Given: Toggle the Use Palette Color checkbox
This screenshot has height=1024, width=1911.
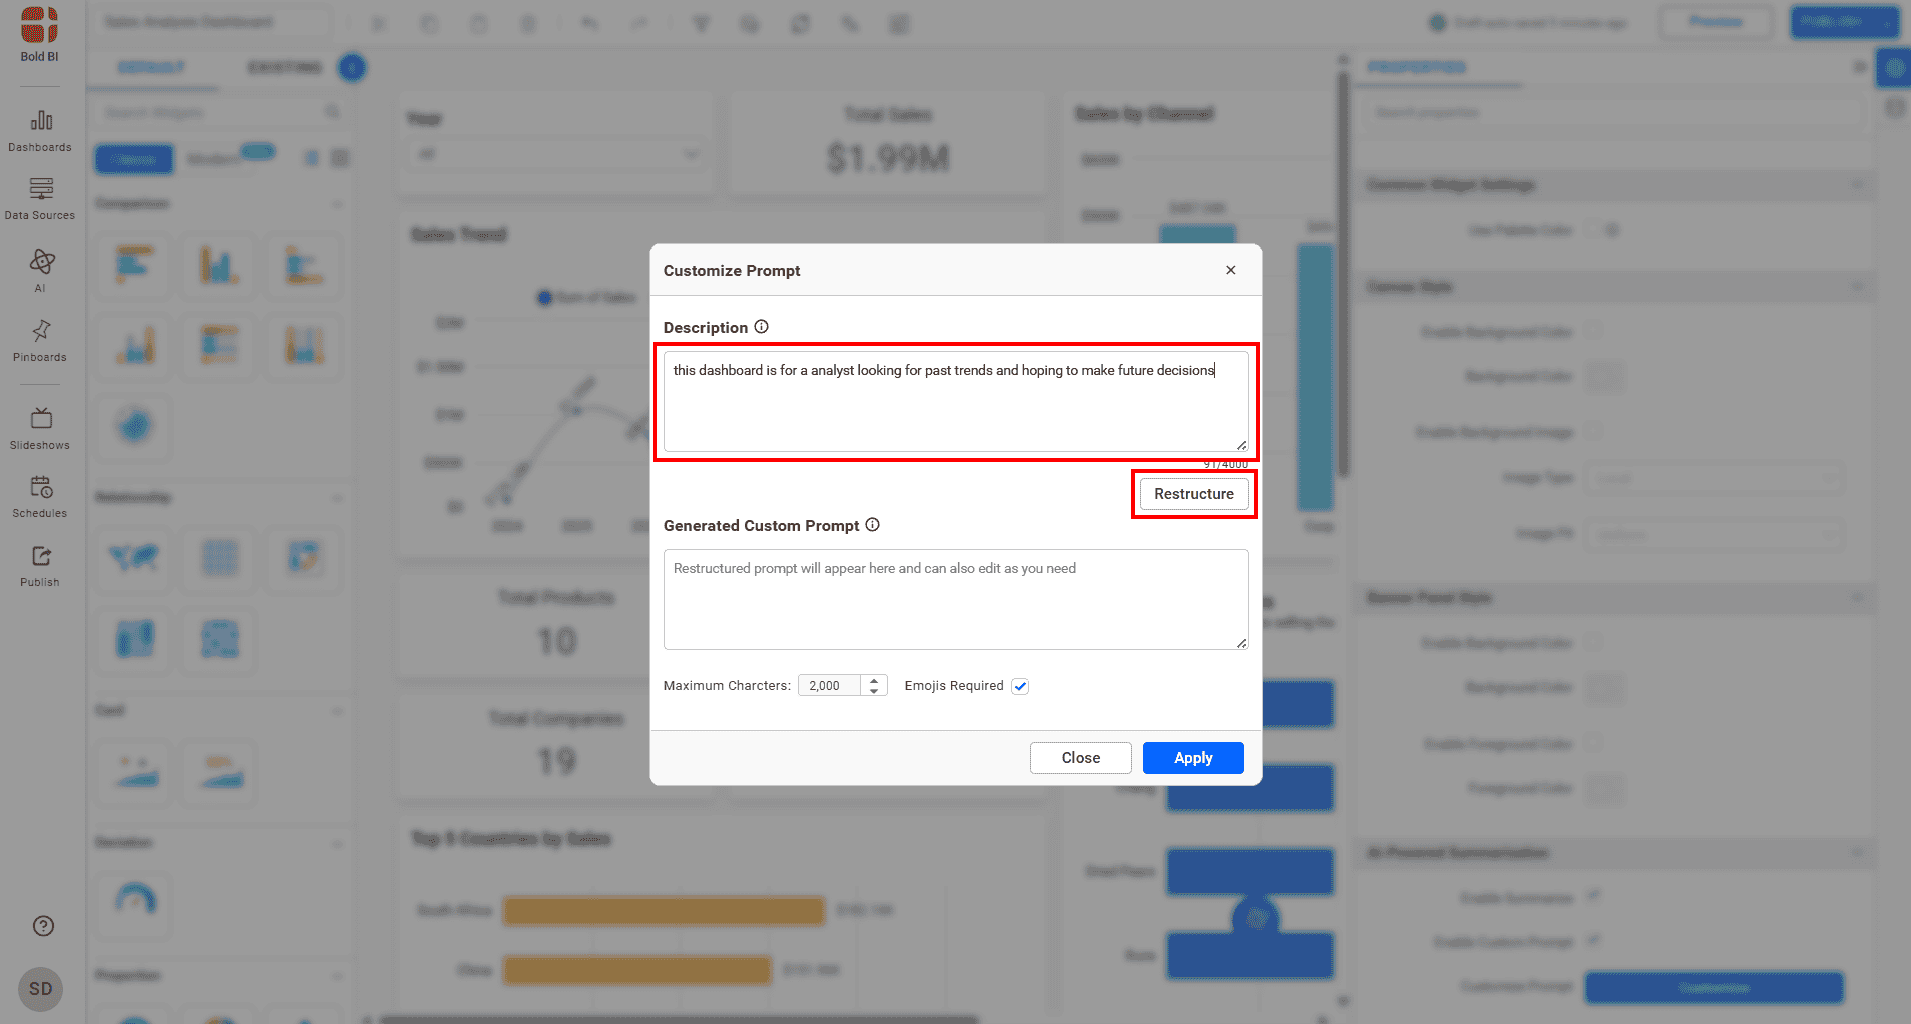Looking at the screenshot, I should point(1593,230).
